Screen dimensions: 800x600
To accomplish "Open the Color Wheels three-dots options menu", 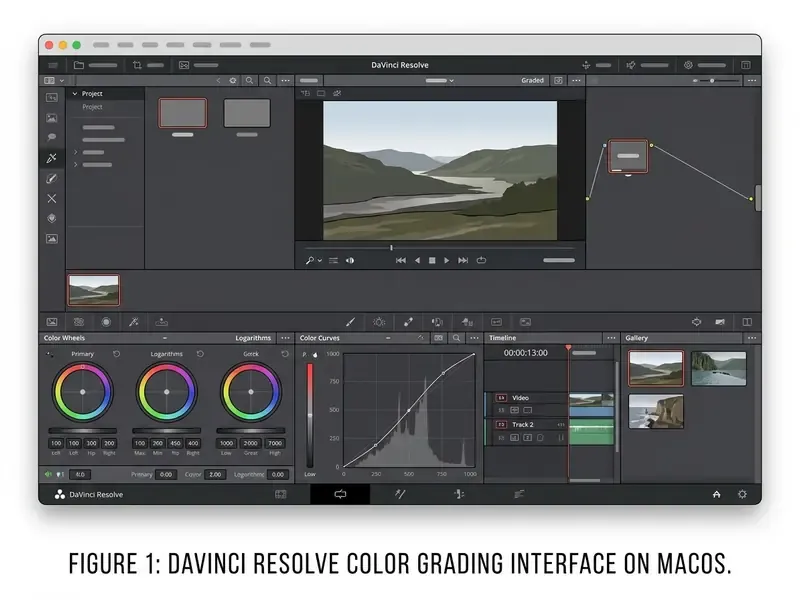I will pyautogui.click(x=285, y=338).
